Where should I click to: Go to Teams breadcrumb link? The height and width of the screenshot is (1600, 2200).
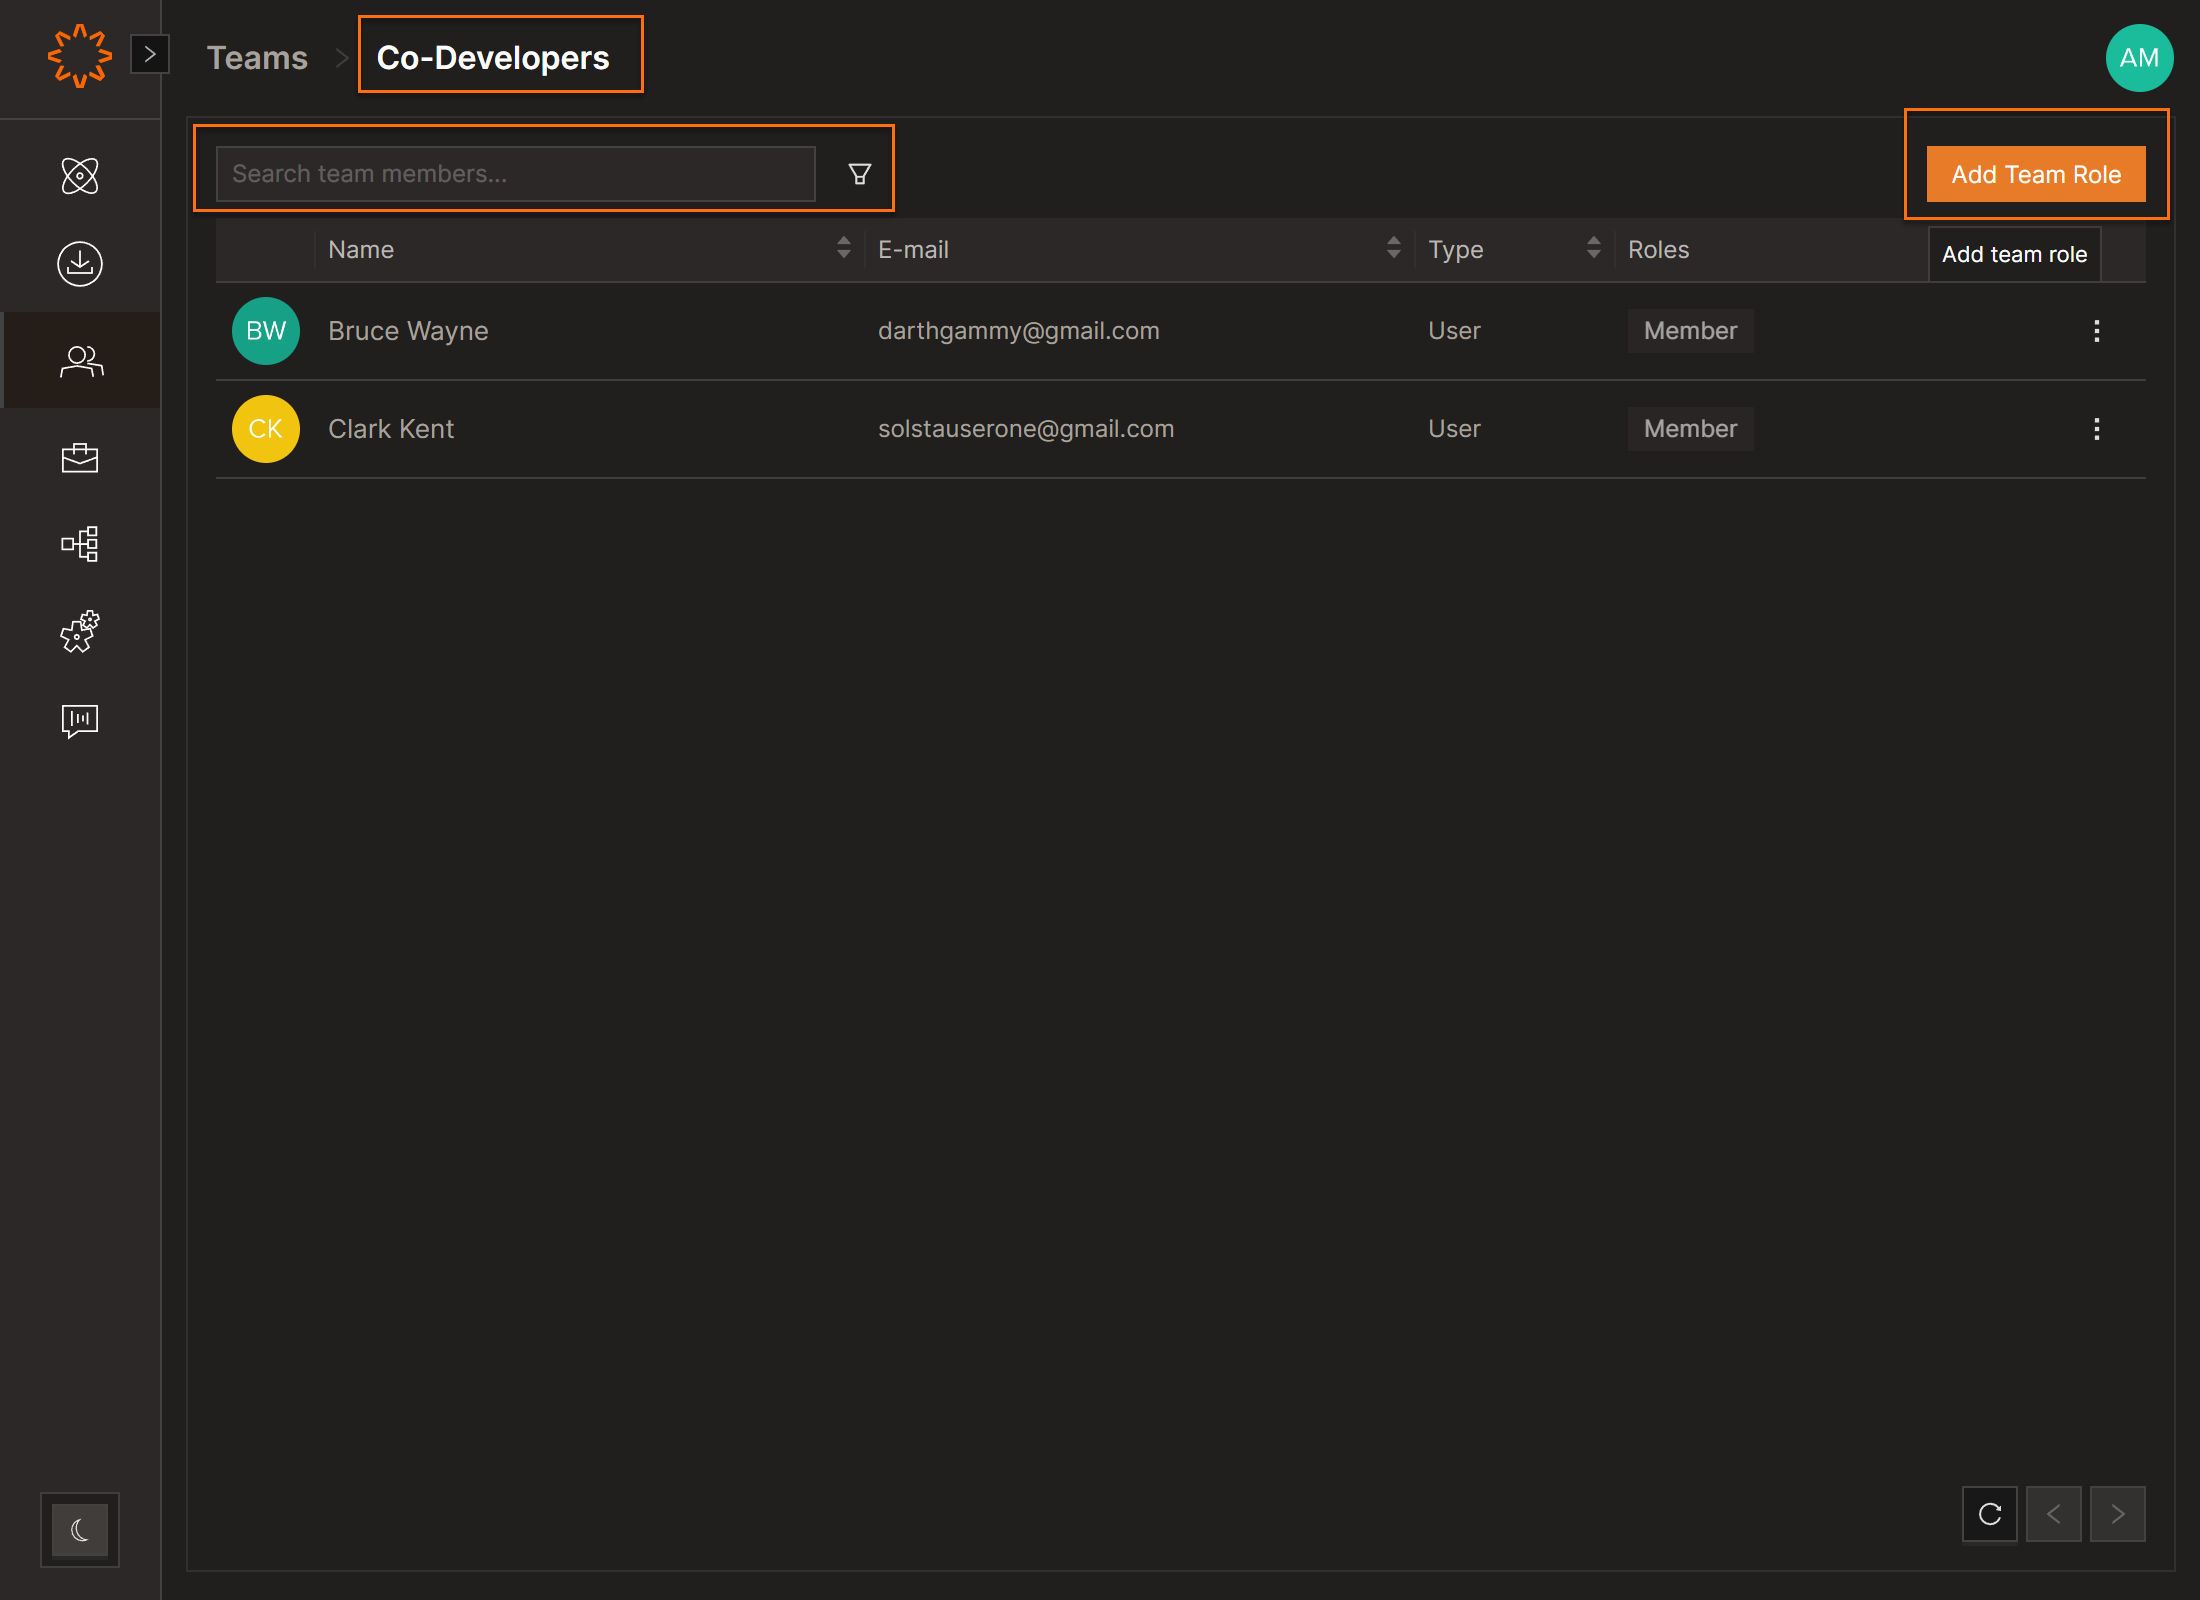click(257, 58)
